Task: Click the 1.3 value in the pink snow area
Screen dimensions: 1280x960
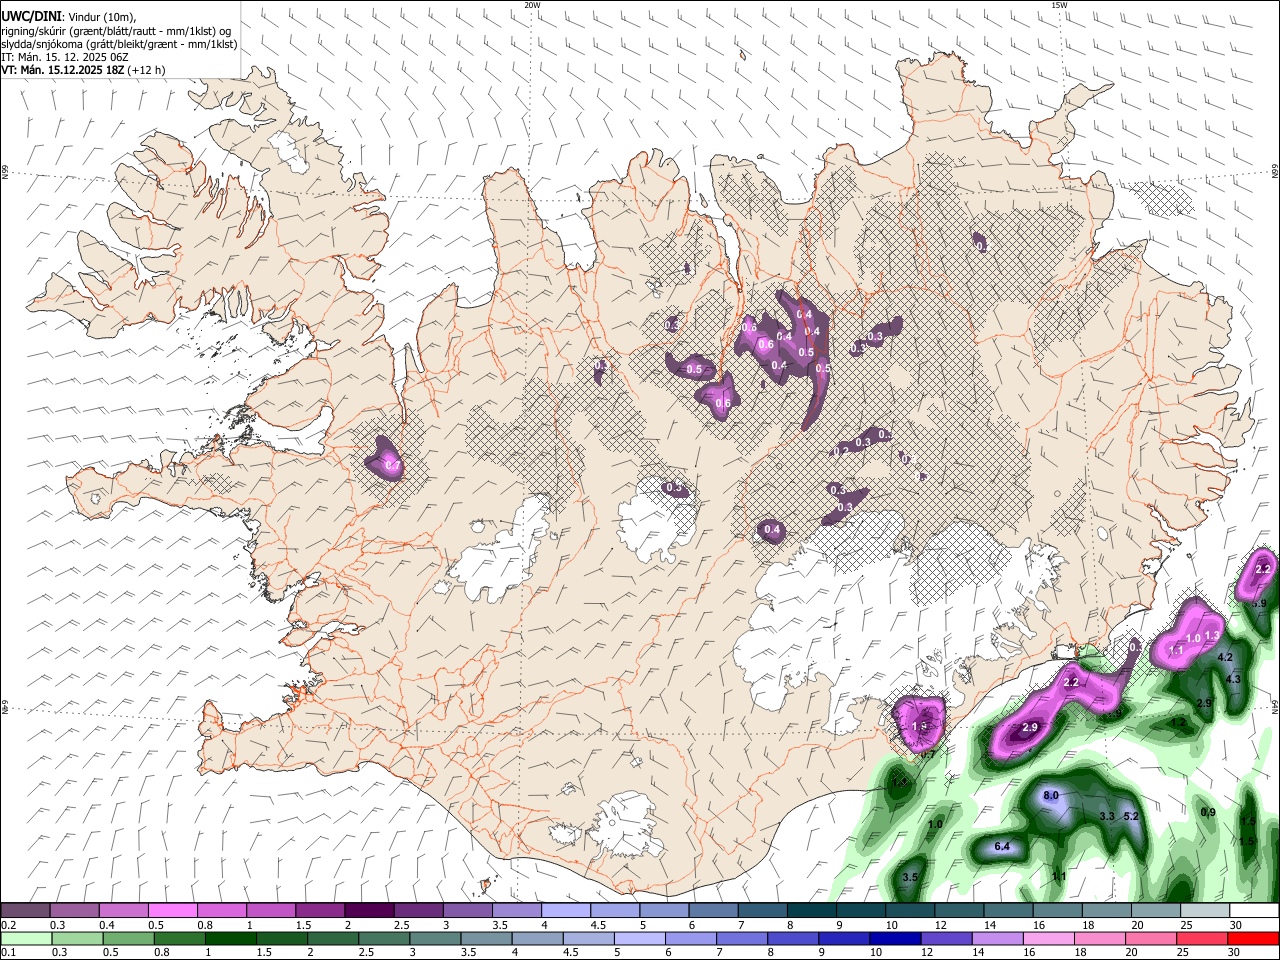Action: [1212, 636]
